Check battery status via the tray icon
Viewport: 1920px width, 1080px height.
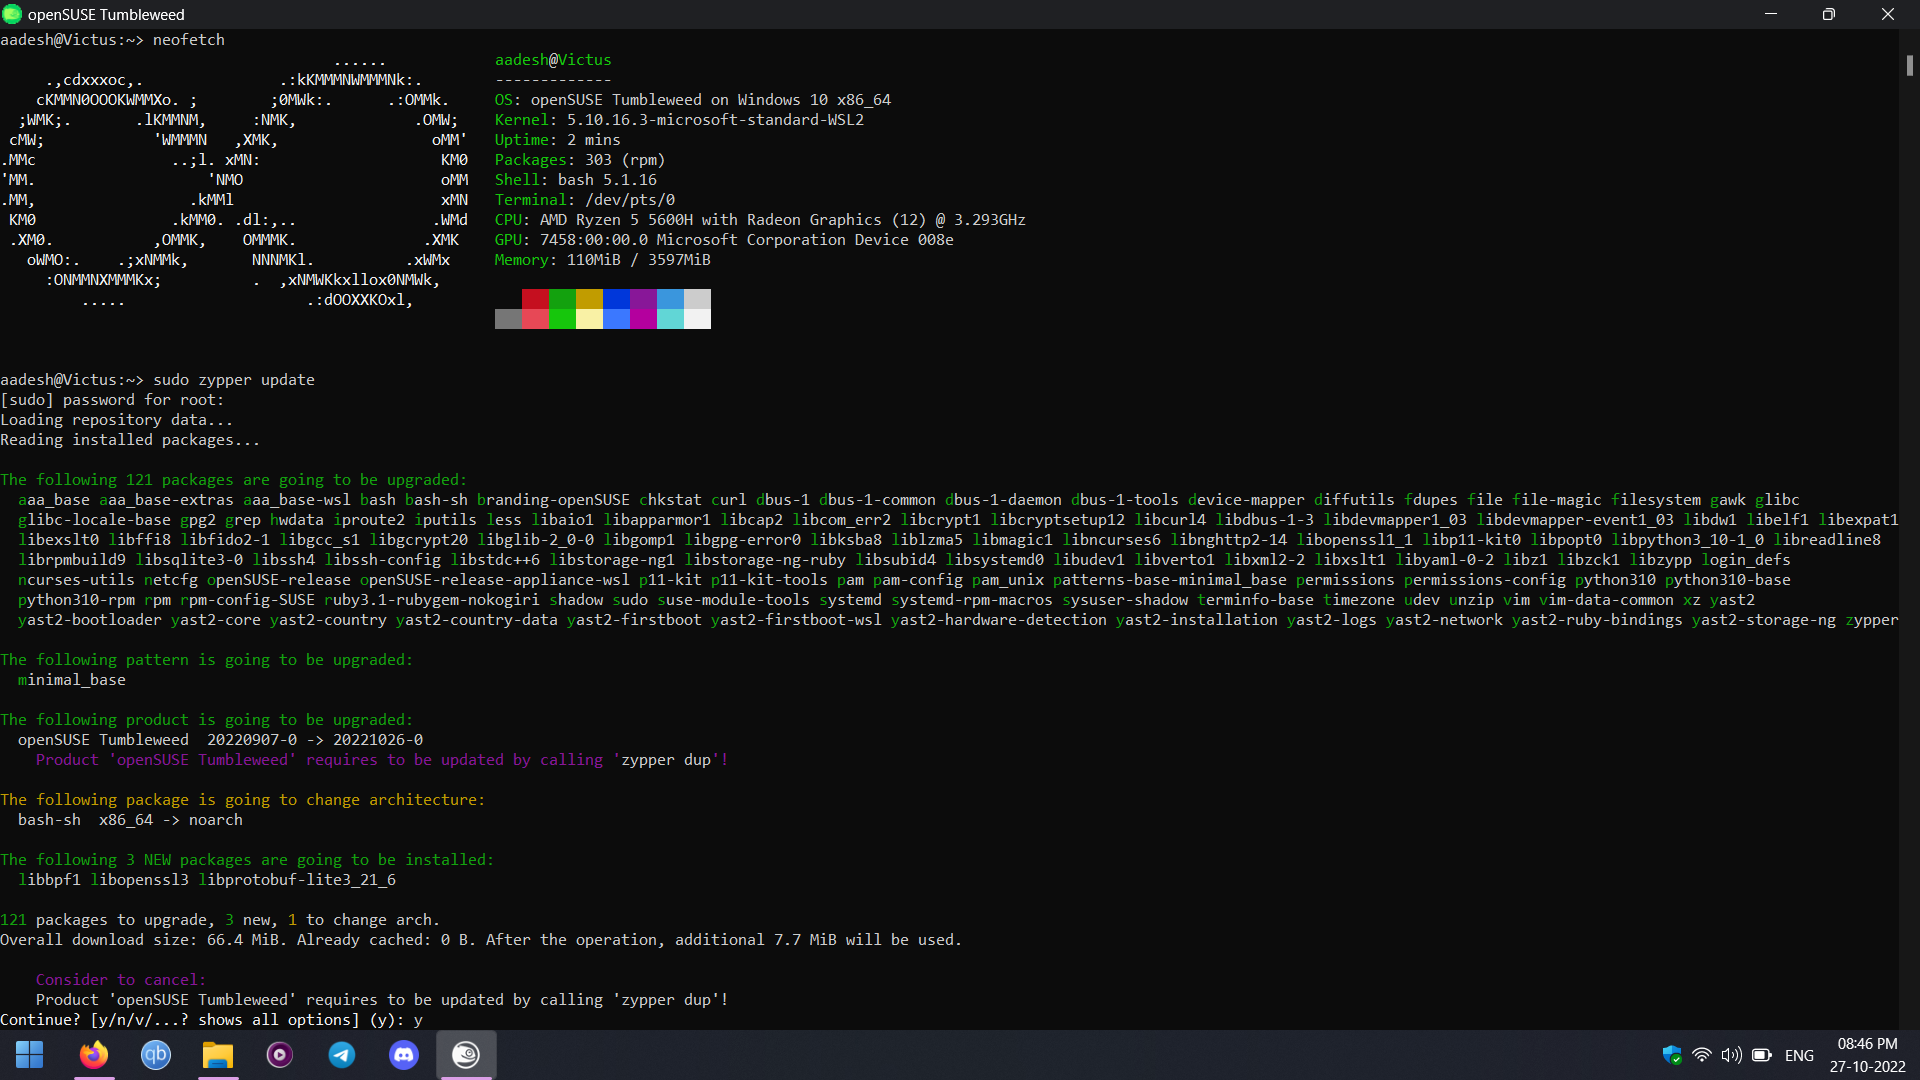point(1763,1055)
